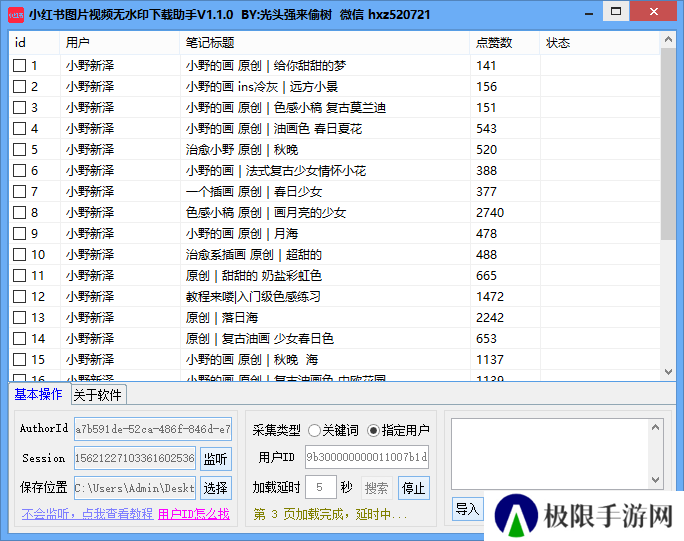Tick the checkbox for row 2
The image size is (684, 541).
[19, 87]
